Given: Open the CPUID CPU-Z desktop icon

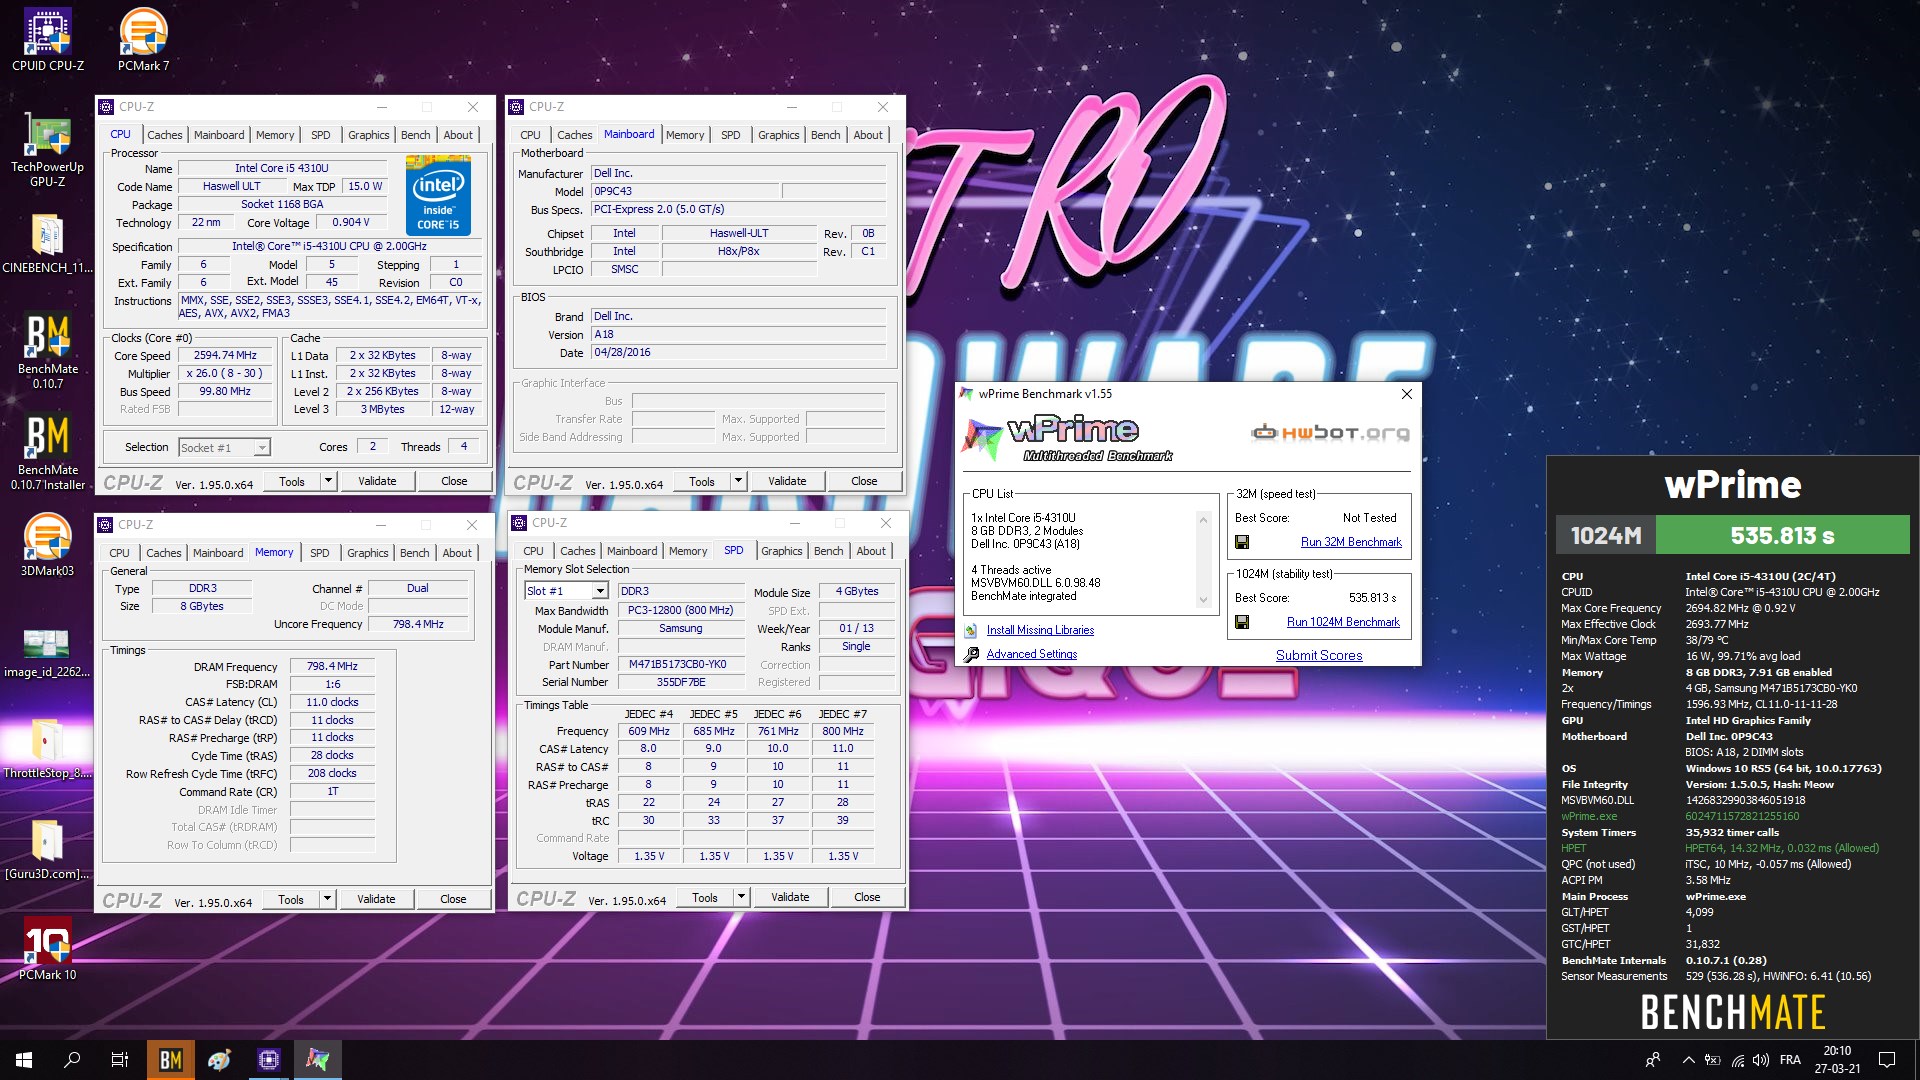Looking at the screenshot, I should (x=47, y=40).
